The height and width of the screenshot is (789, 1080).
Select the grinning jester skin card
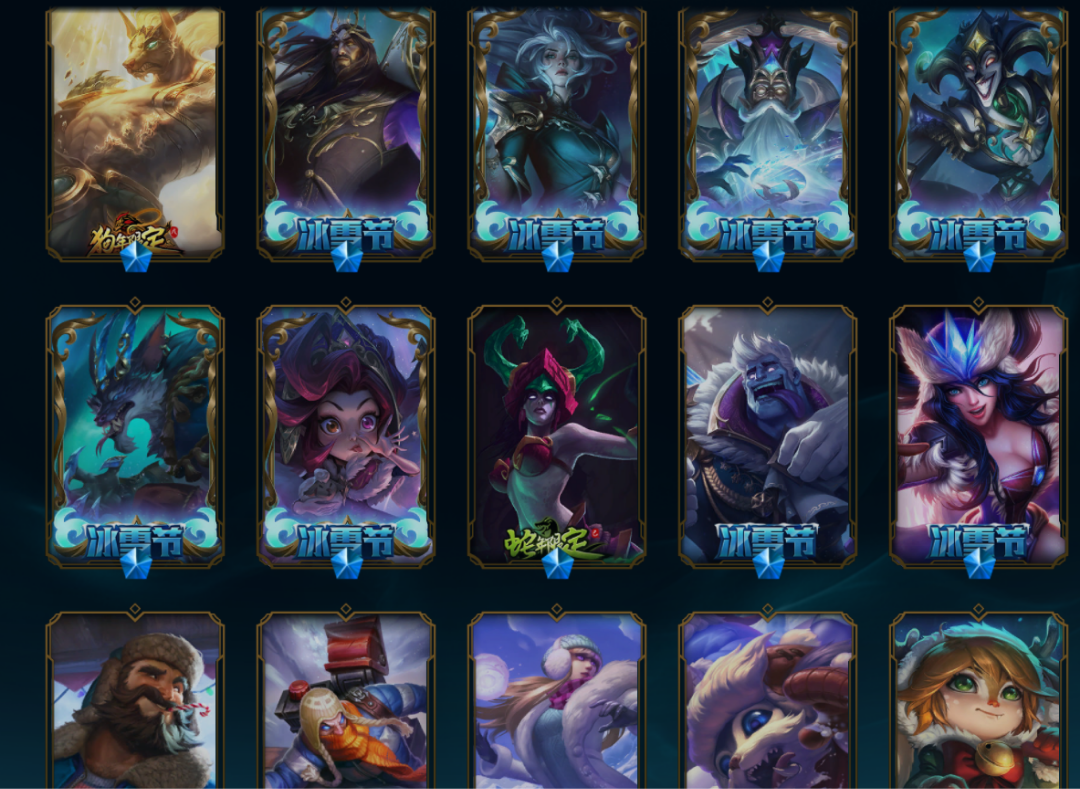979,135
